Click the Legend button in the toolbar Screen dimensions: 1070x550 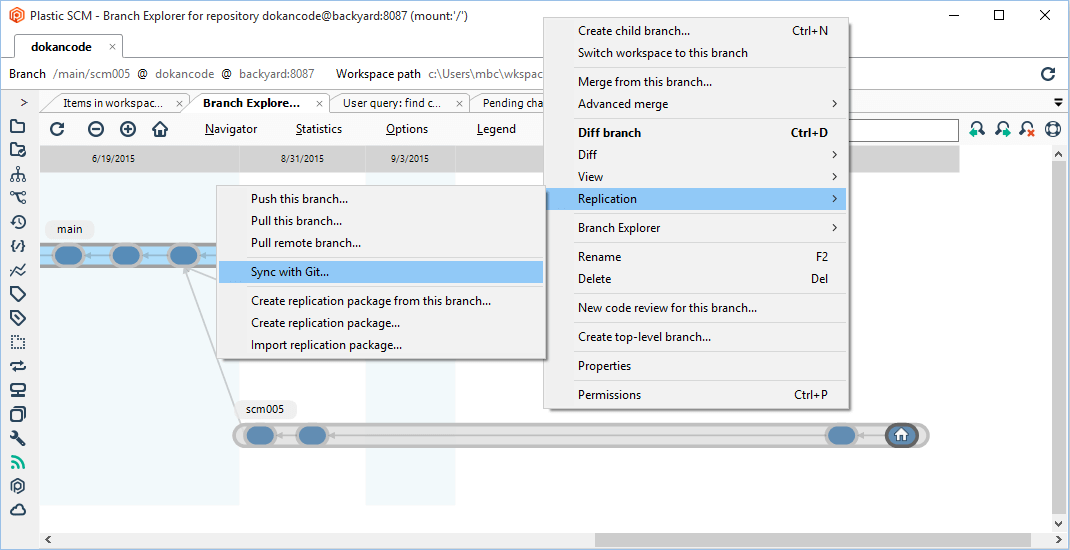(496, 129)
